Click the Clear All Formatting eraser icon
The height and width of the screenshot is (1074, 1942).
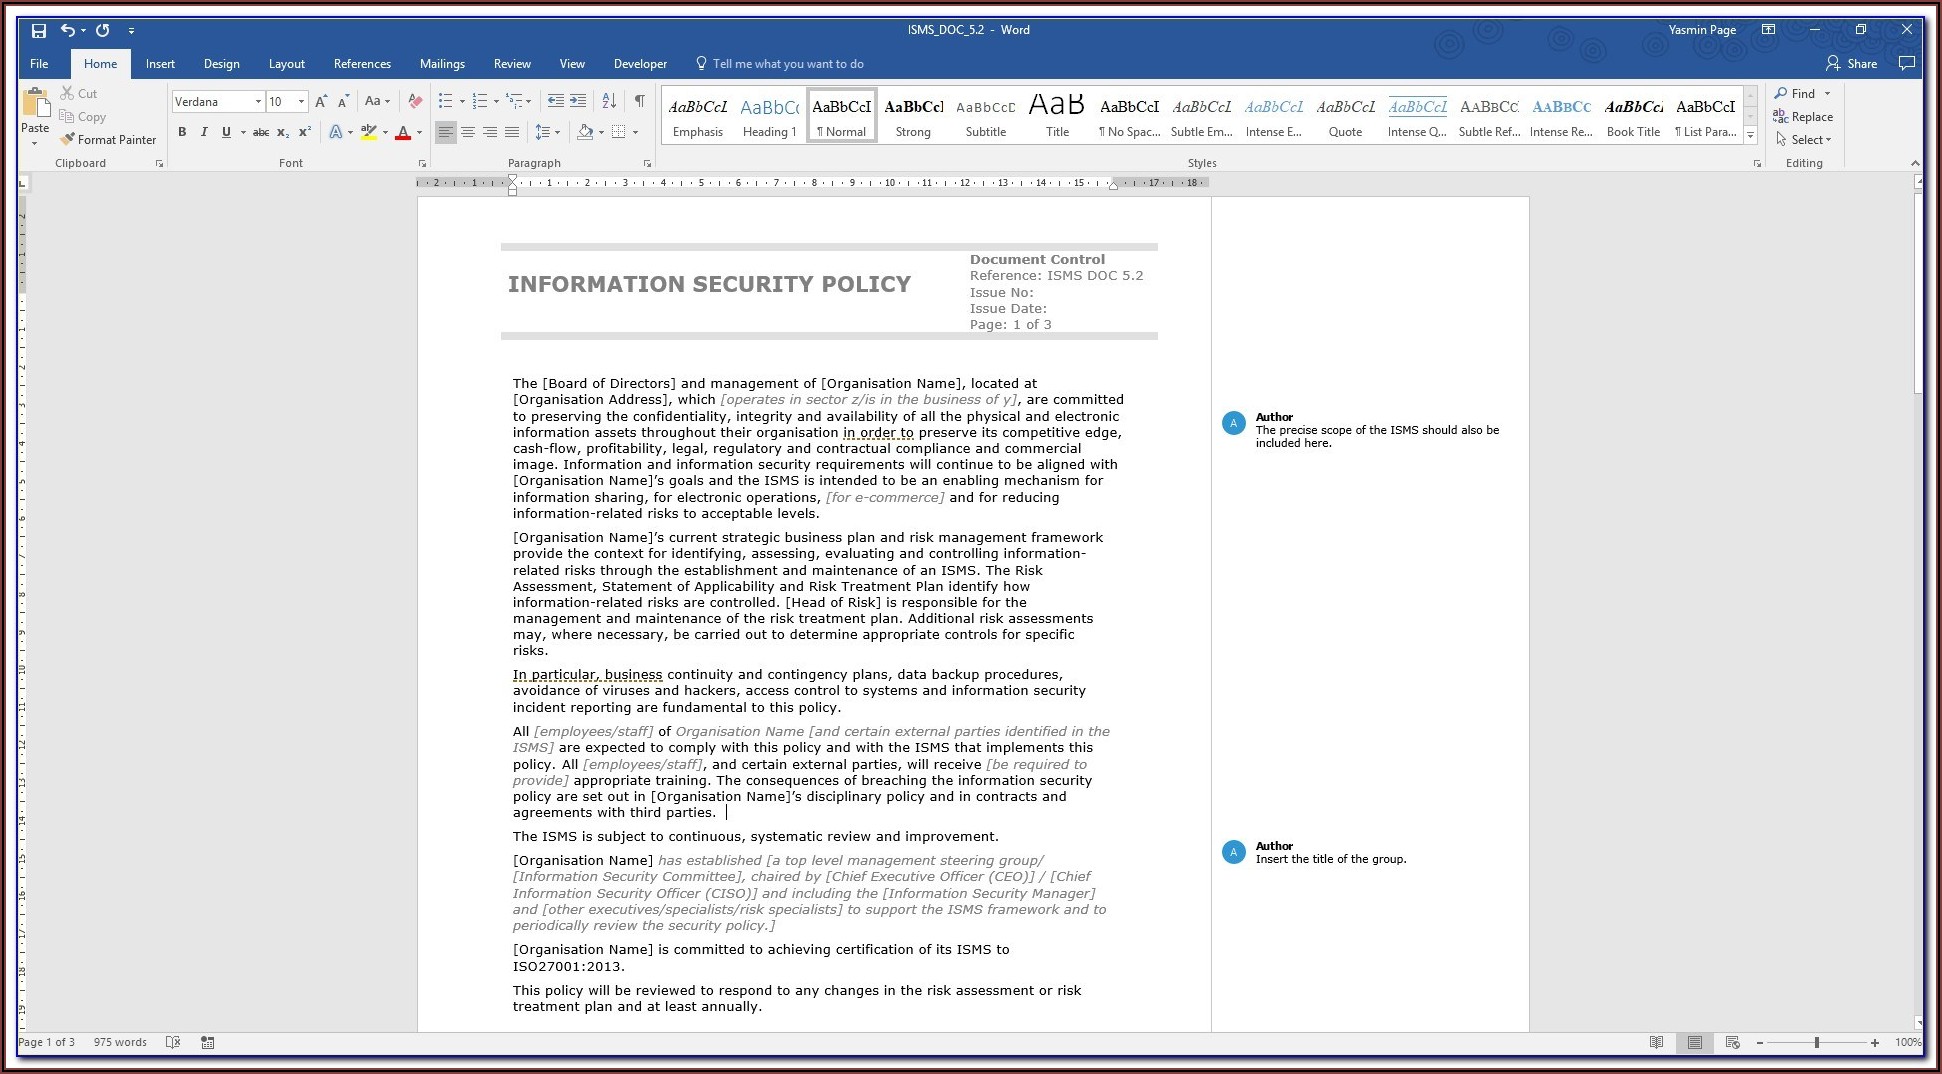tap(415, 101)
